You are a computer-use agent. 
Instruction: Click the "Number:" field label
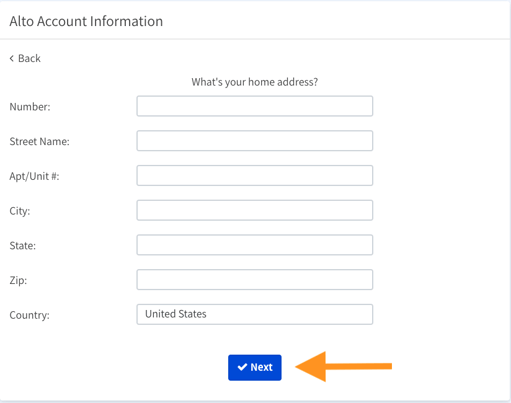tap(30, 107)
